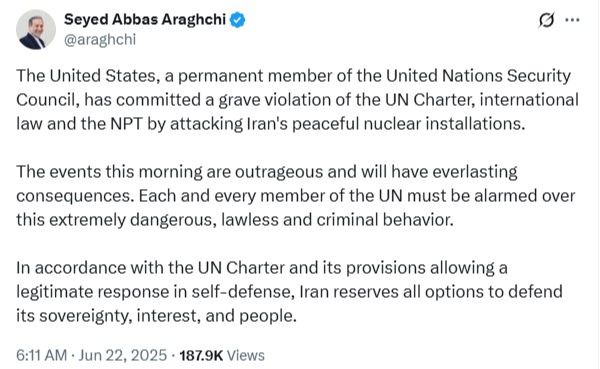Click the Views label
The height and width of the screenshot is (369, 600).
246,355
